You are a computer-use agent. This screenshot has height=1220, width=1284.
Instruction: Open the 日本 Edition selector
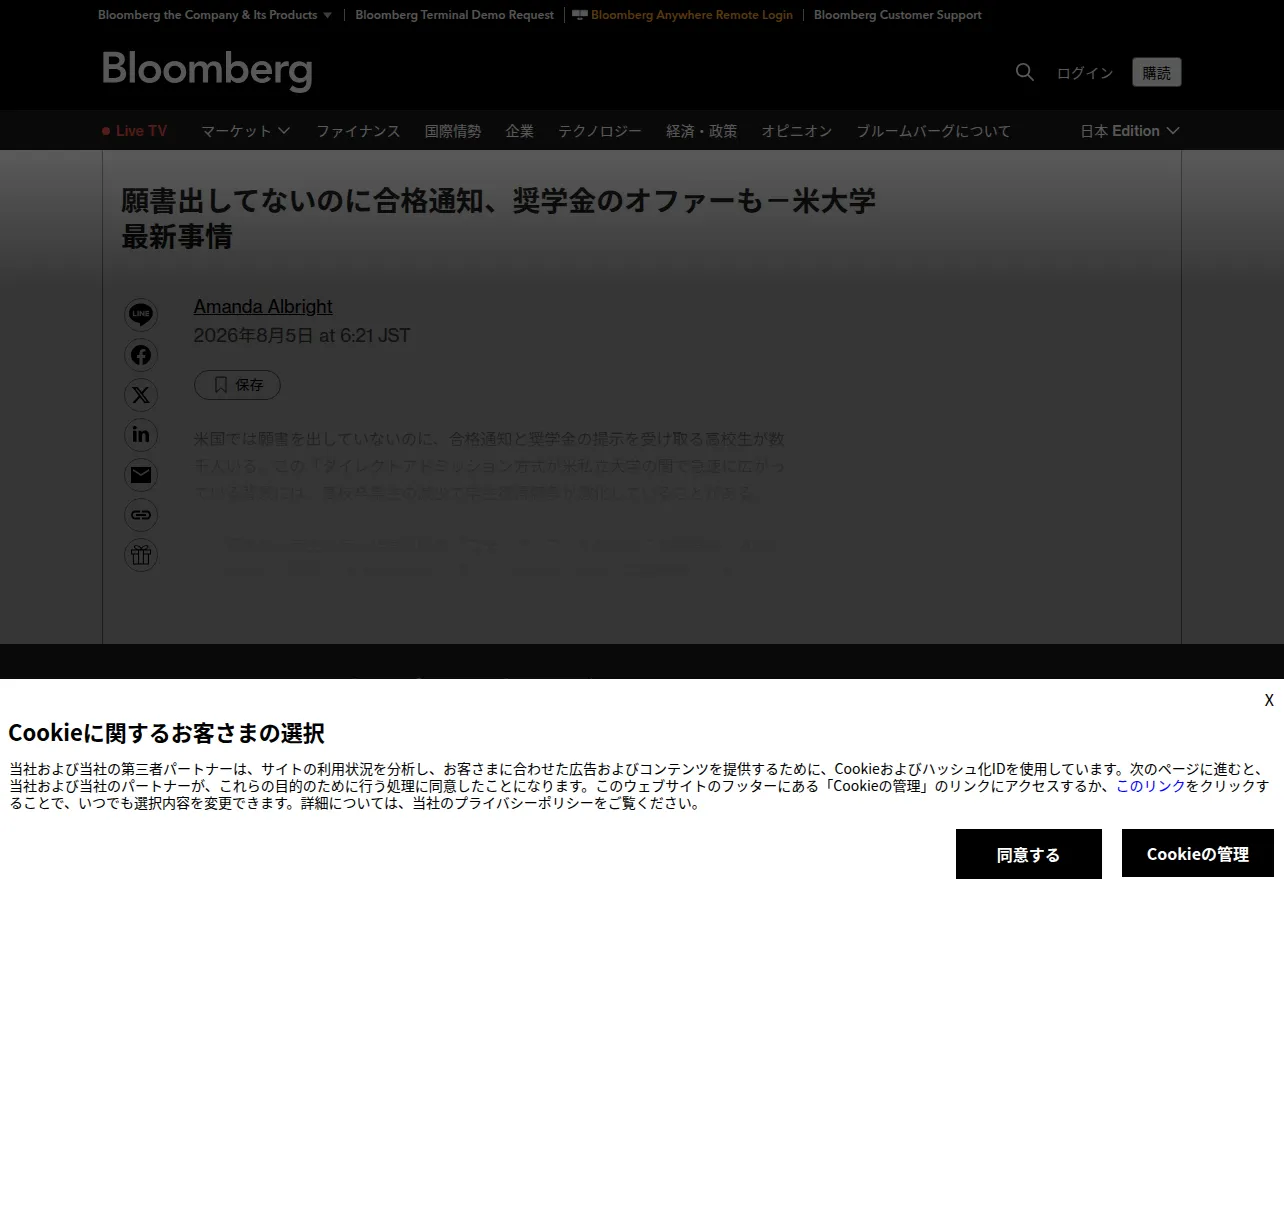[1130, 131]
